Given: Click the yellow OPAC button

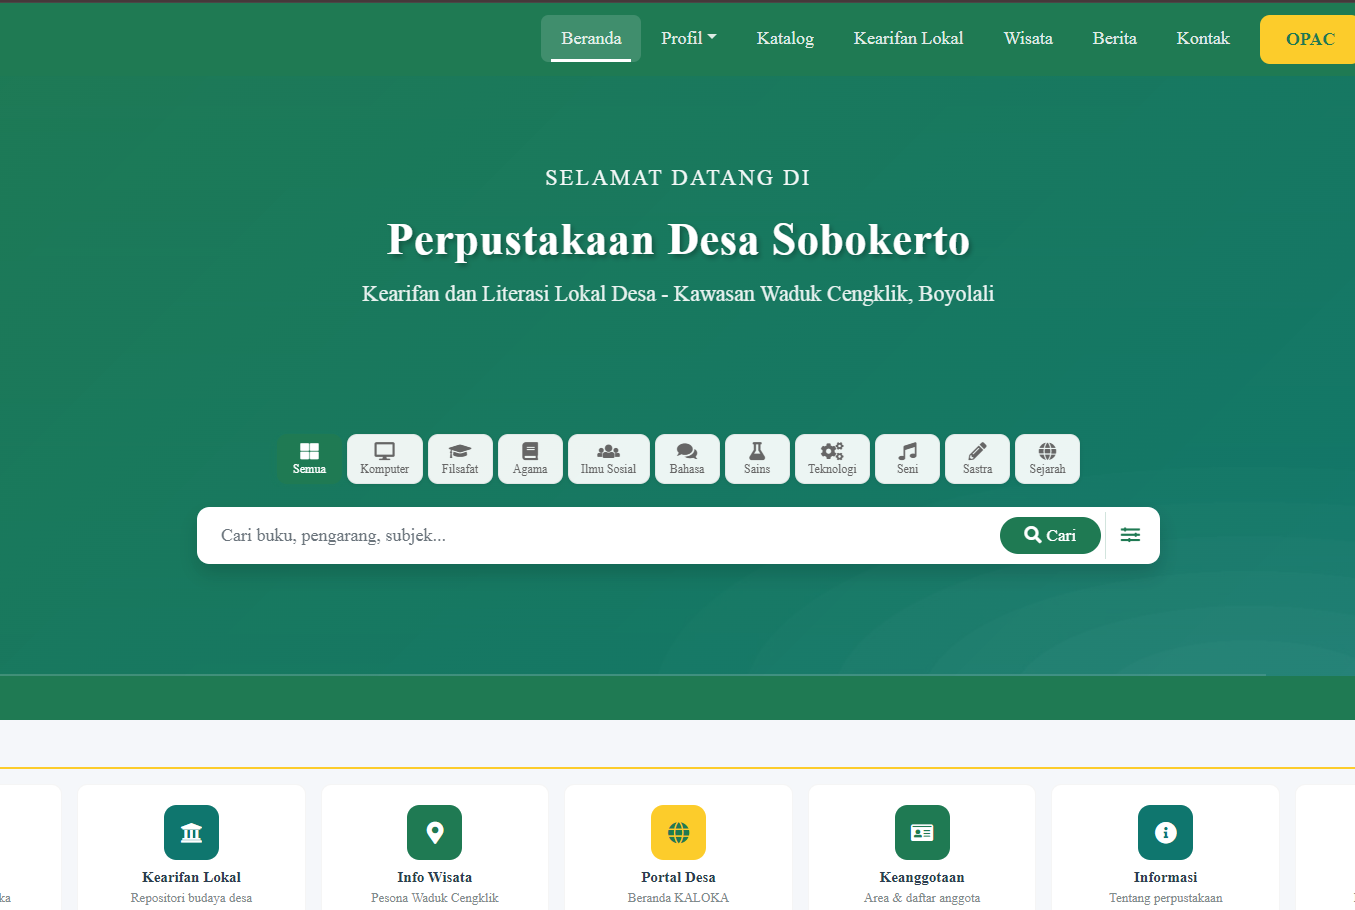Looking at the screenshot, I should tap(1308, 39).
